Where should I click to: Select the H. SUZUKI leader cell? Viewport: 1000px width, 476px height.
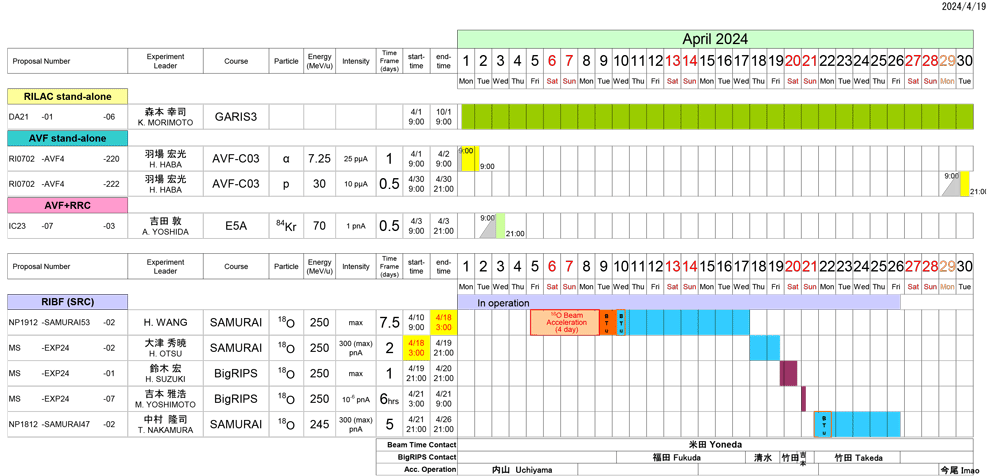(166, 373)
